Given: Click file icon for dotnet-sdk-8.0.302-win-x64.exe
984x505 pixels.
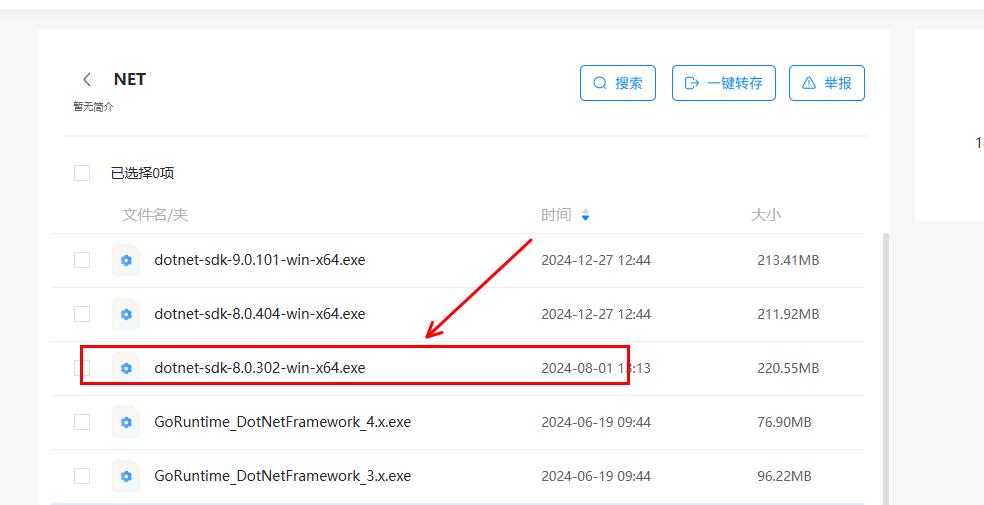Looking at the screenshot, I should click(126, 368).
